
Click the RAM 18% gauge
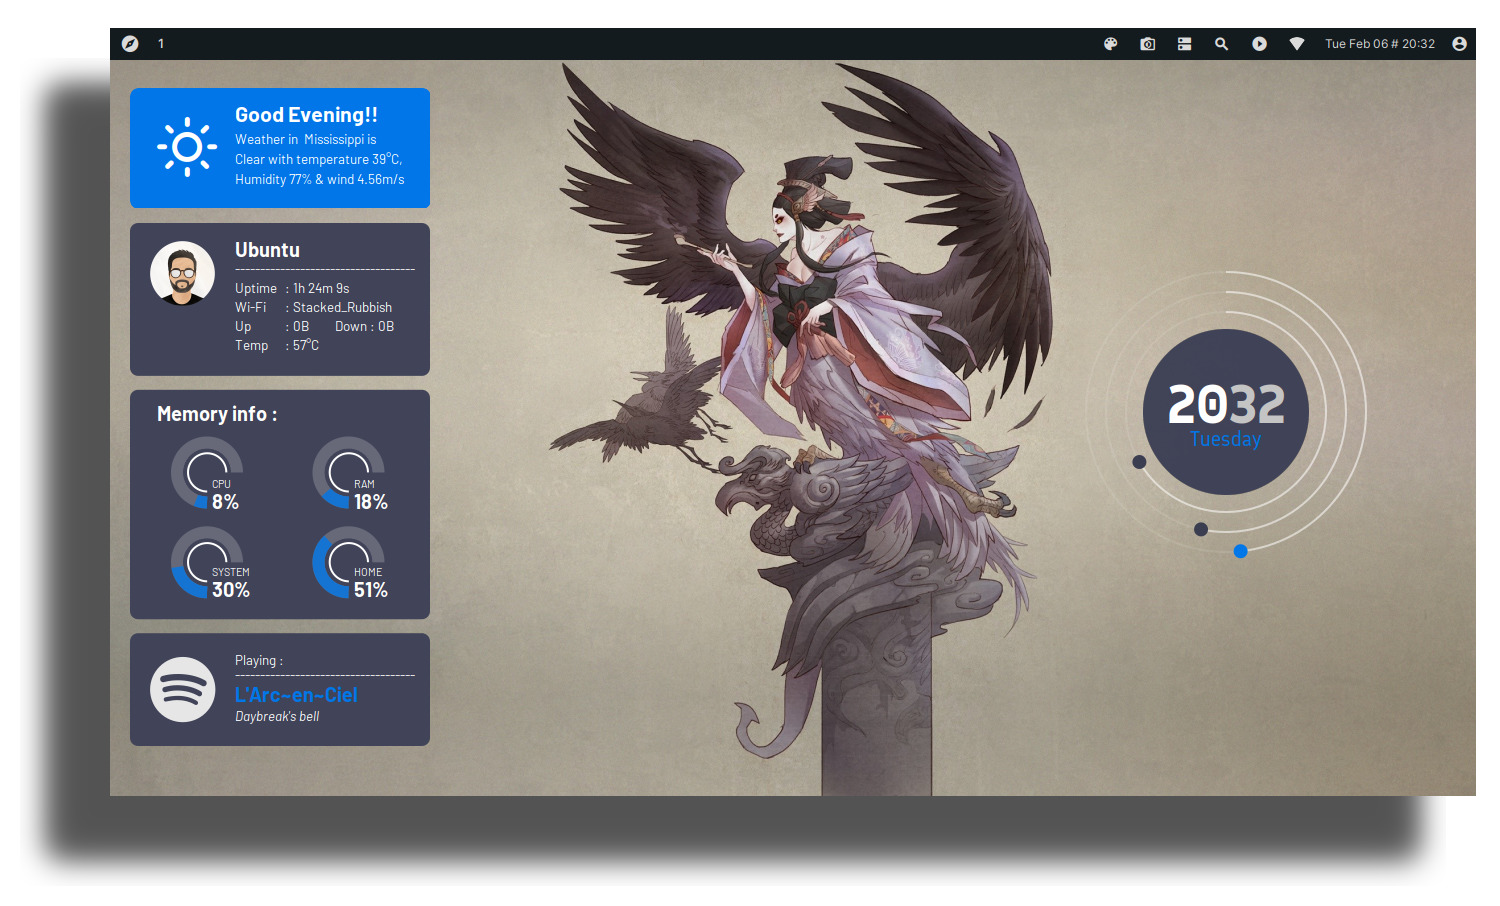click(x=350, y=474)
